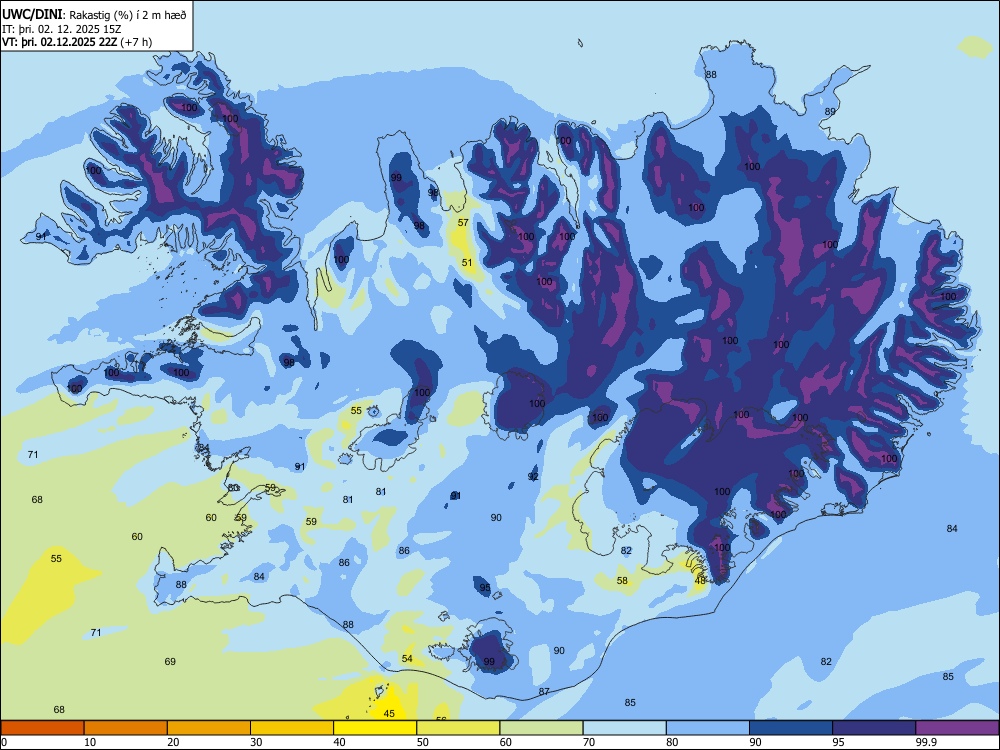
Task: Click the 'IT: þri. 02. 12. 2025 15Z' line
Action: 62,29
